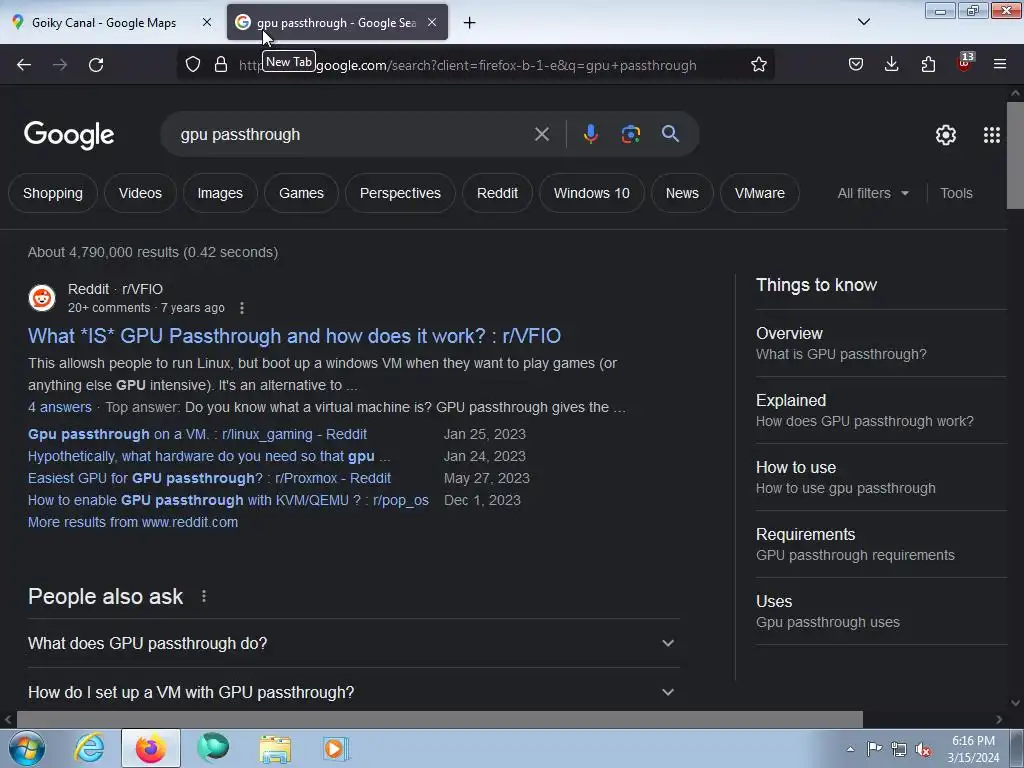Start voice search with the microphone icon

point(590,134)
